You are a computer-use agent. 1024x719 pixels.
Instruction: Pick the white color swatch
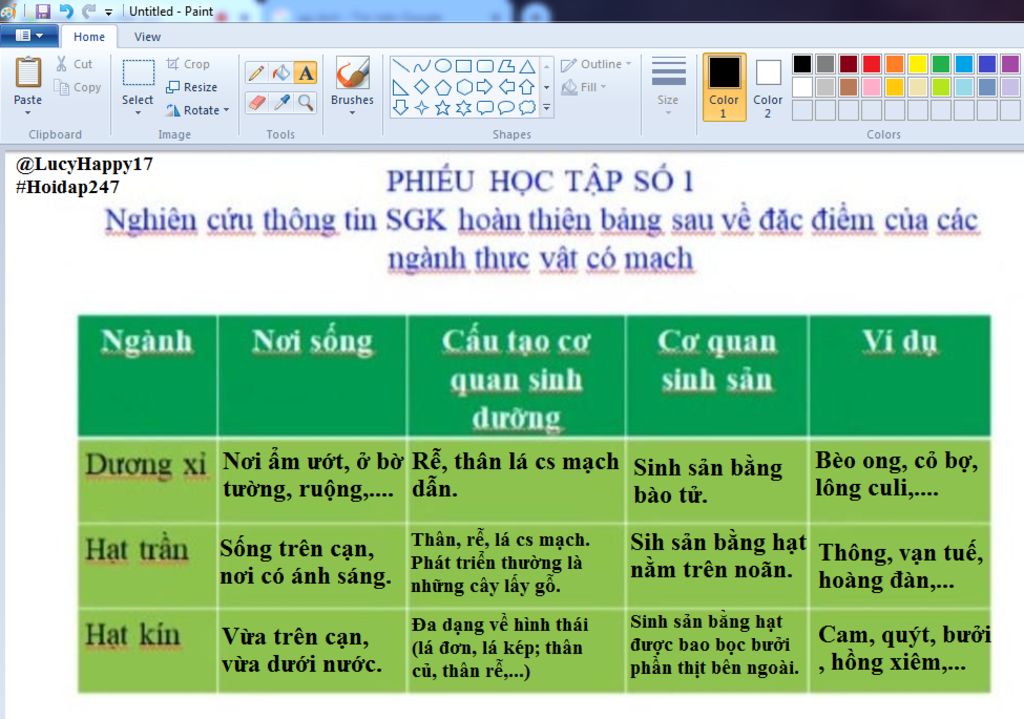[803, 87]
